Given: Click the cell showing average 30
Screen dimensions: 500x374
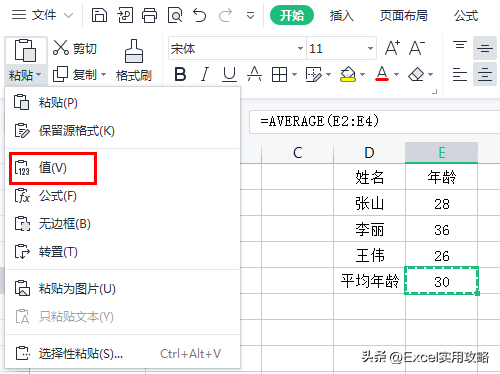Looking at the screenshot, I should tap(442, 281).
